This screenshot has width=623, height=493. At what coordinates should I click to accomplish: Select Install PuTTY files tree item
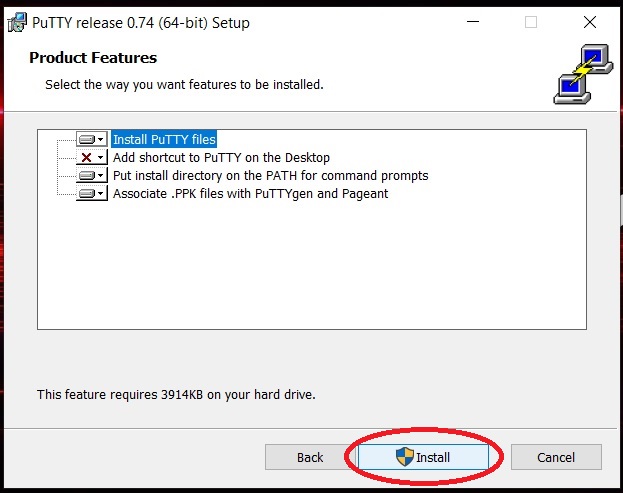164,139
